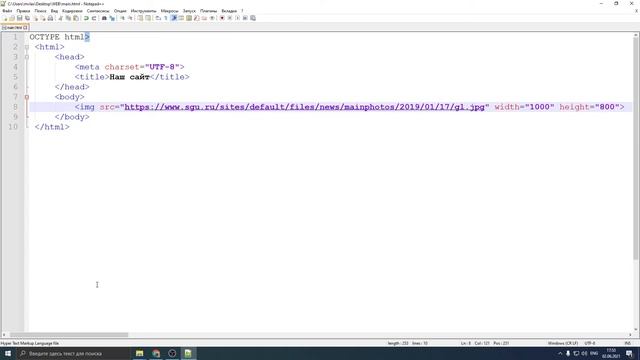Open the taskbar volume control icon
Viewport: 640px width, 360px height.
click(584, 353)
